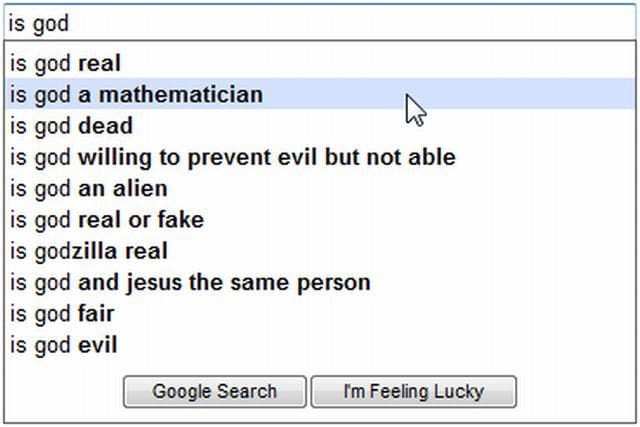The image size is (640, 427).
Task: Select "is god and jesus the same person"
Action: [x=190, y=282]
